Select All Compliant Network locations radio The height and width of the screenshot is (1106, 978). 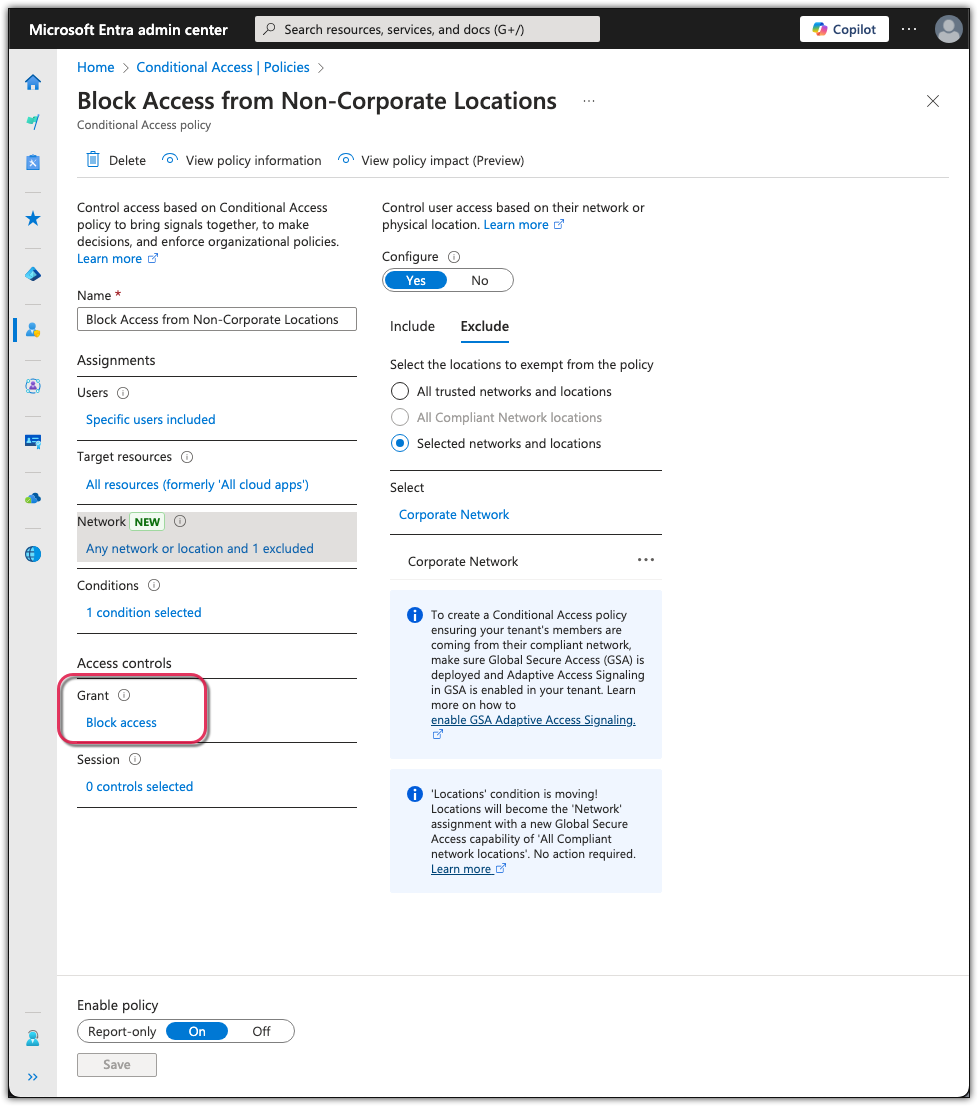pos(400,418)
